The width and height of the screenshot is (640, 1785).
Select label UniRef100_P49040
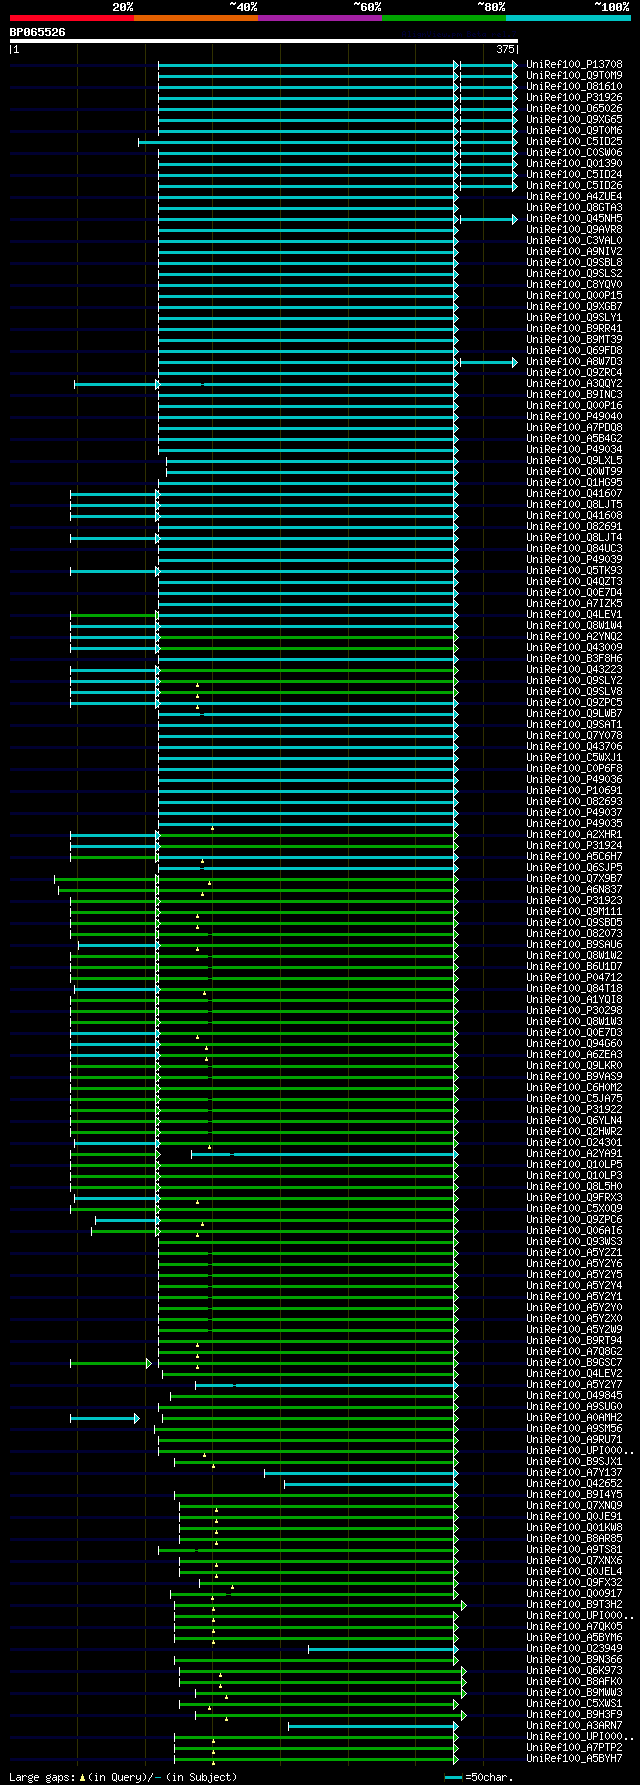point(574,417)
